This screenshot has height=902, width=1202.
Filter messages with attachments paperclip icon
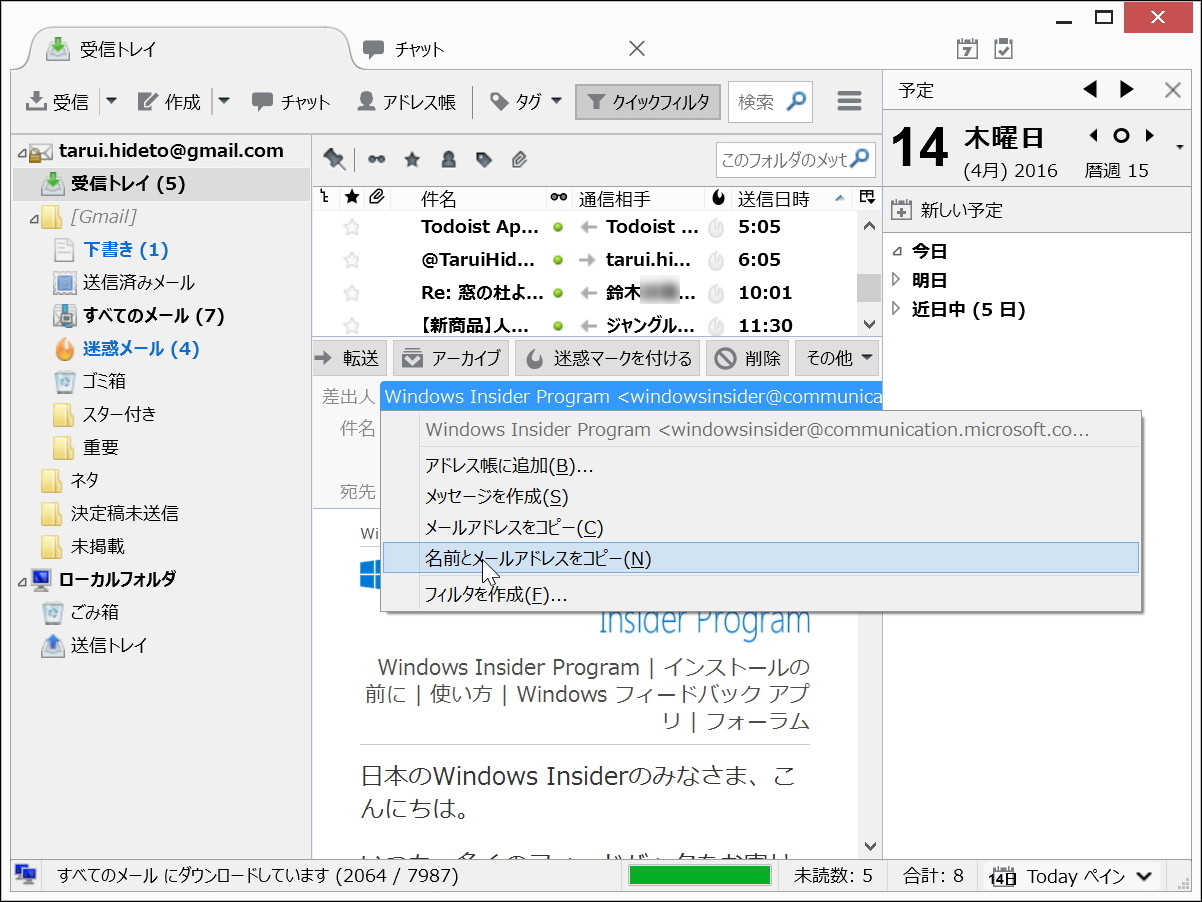pos(519,159)
